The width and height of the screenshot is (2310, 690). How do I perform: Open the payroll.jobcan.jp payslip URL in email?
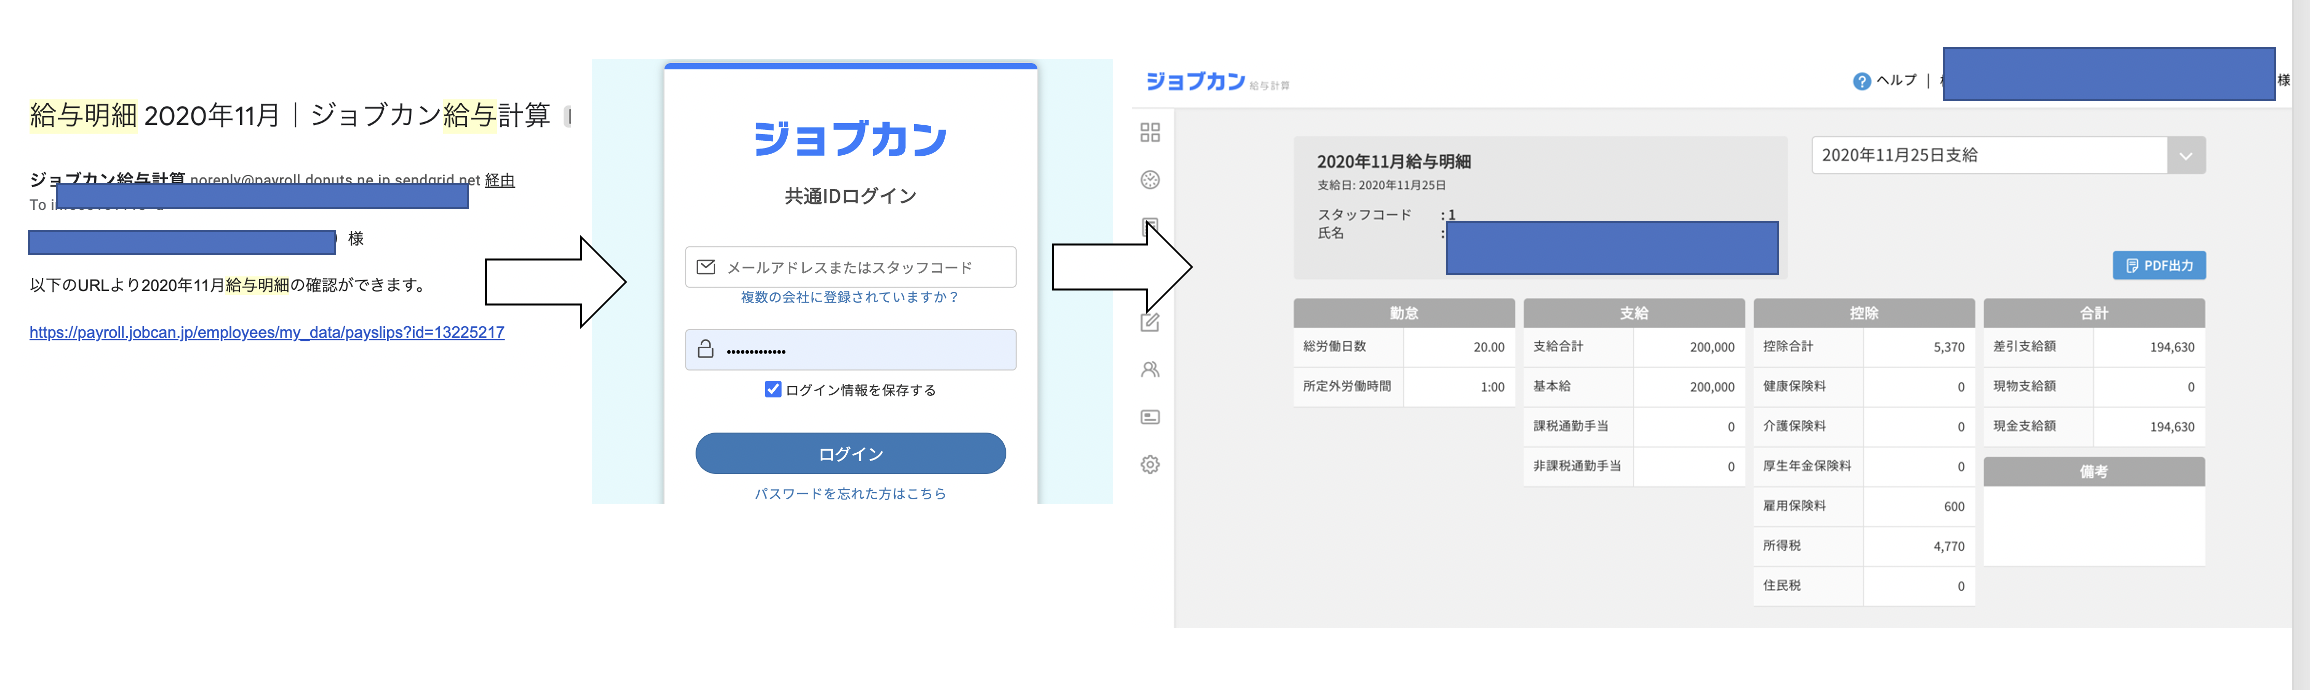click(x=267, y=332)
